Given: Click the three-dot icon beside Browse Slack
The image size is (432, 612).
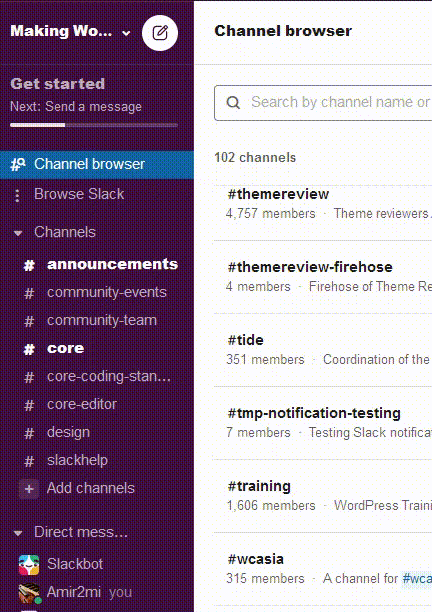Looking at the screenshot, I should click(17, 195).
